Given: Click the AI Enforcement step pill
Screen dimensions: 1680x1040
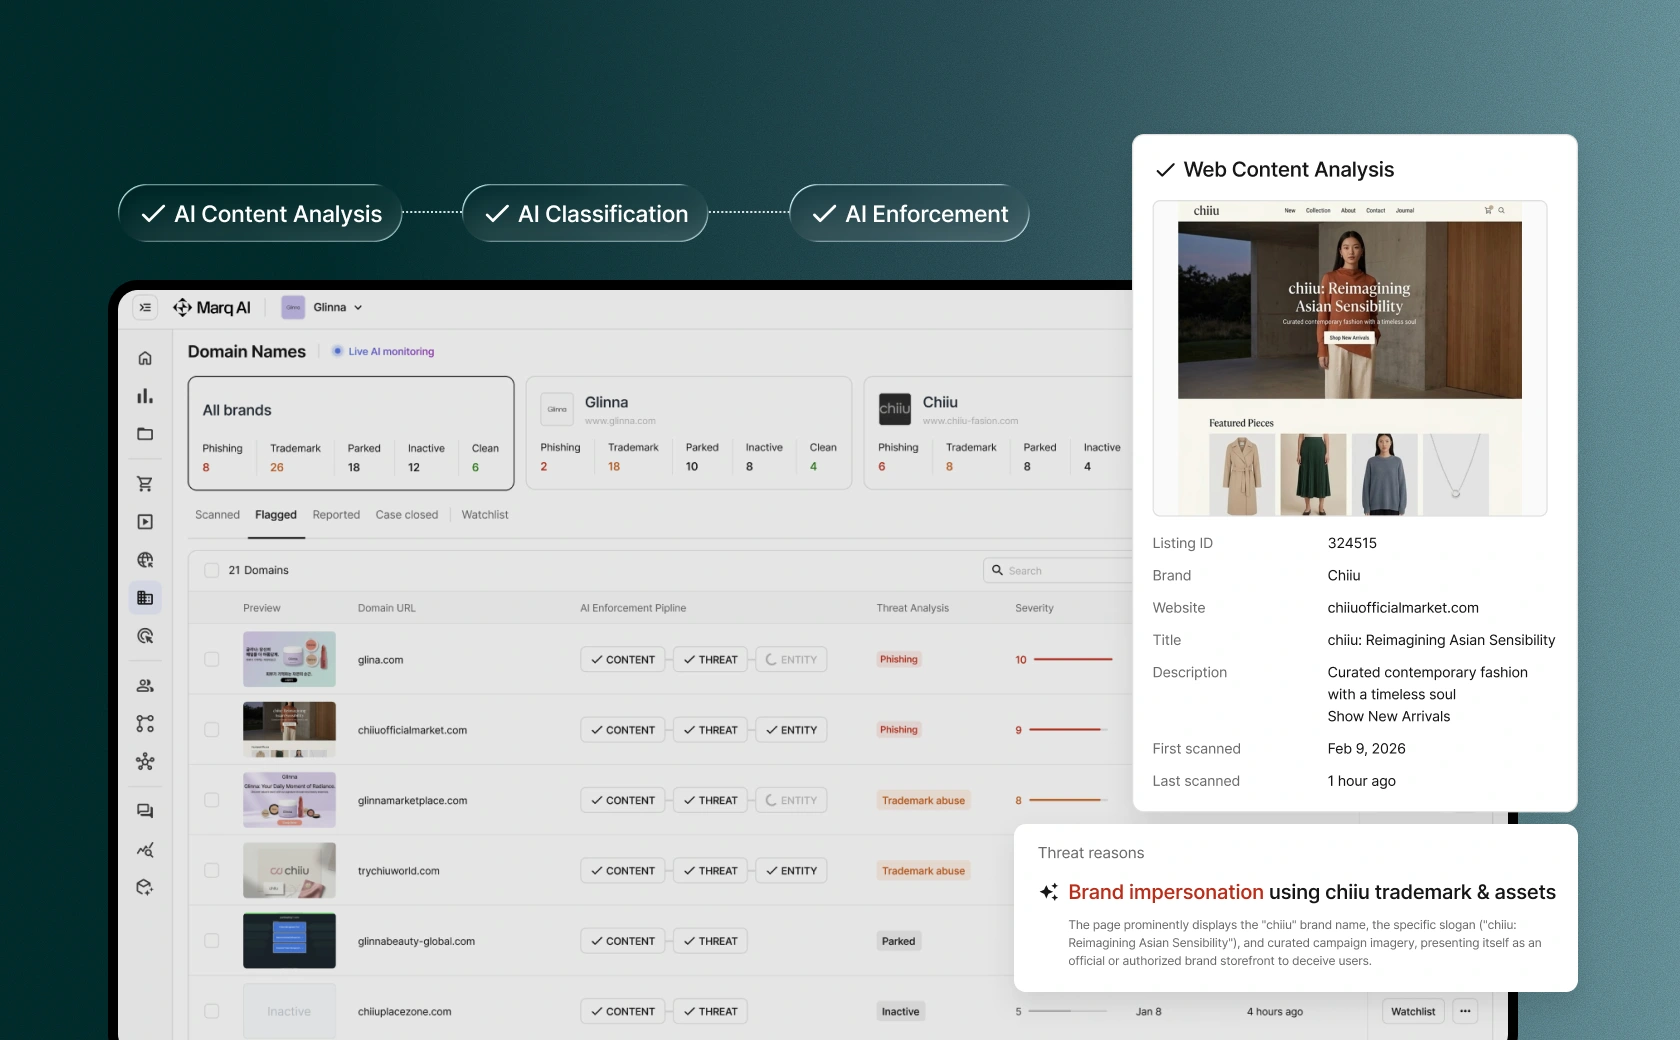Looking at the screenshot, I should pos(909,213).
